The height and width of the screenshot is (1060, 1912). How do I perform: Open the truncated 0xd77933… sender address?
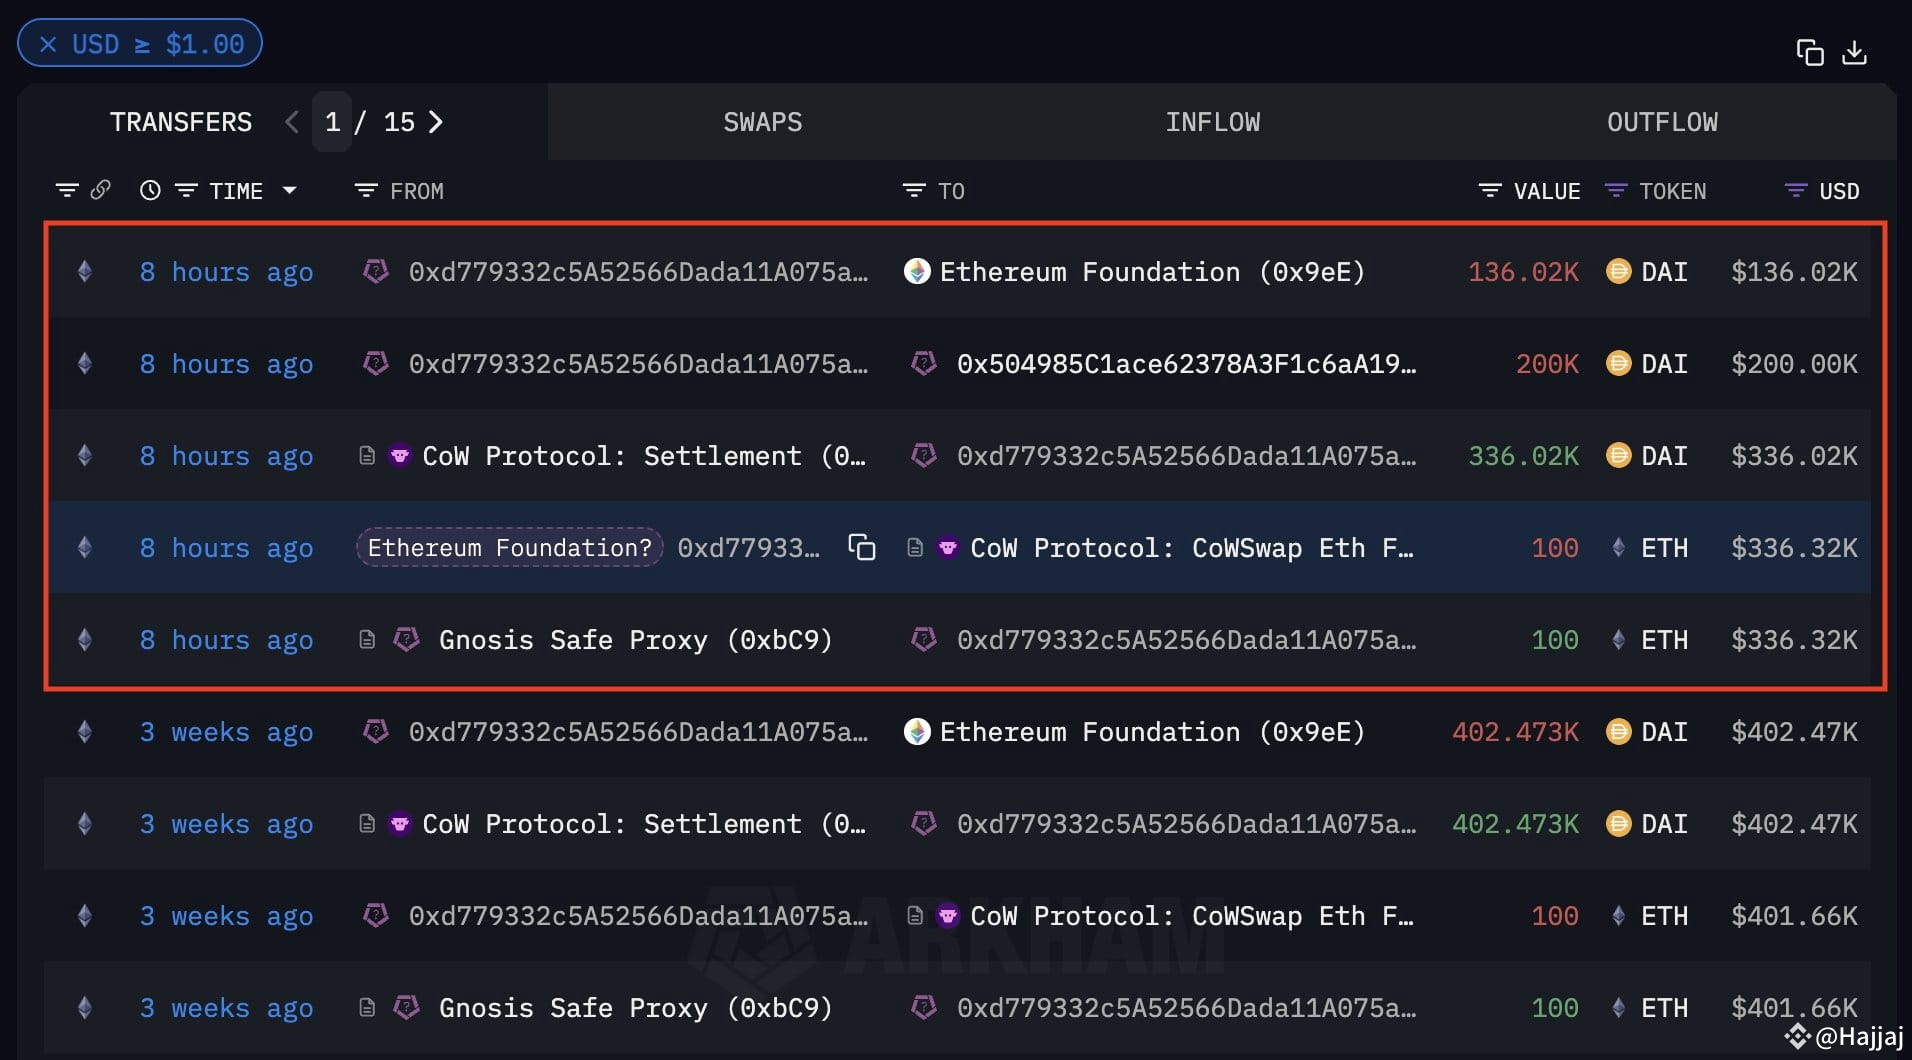click(748, 548)
